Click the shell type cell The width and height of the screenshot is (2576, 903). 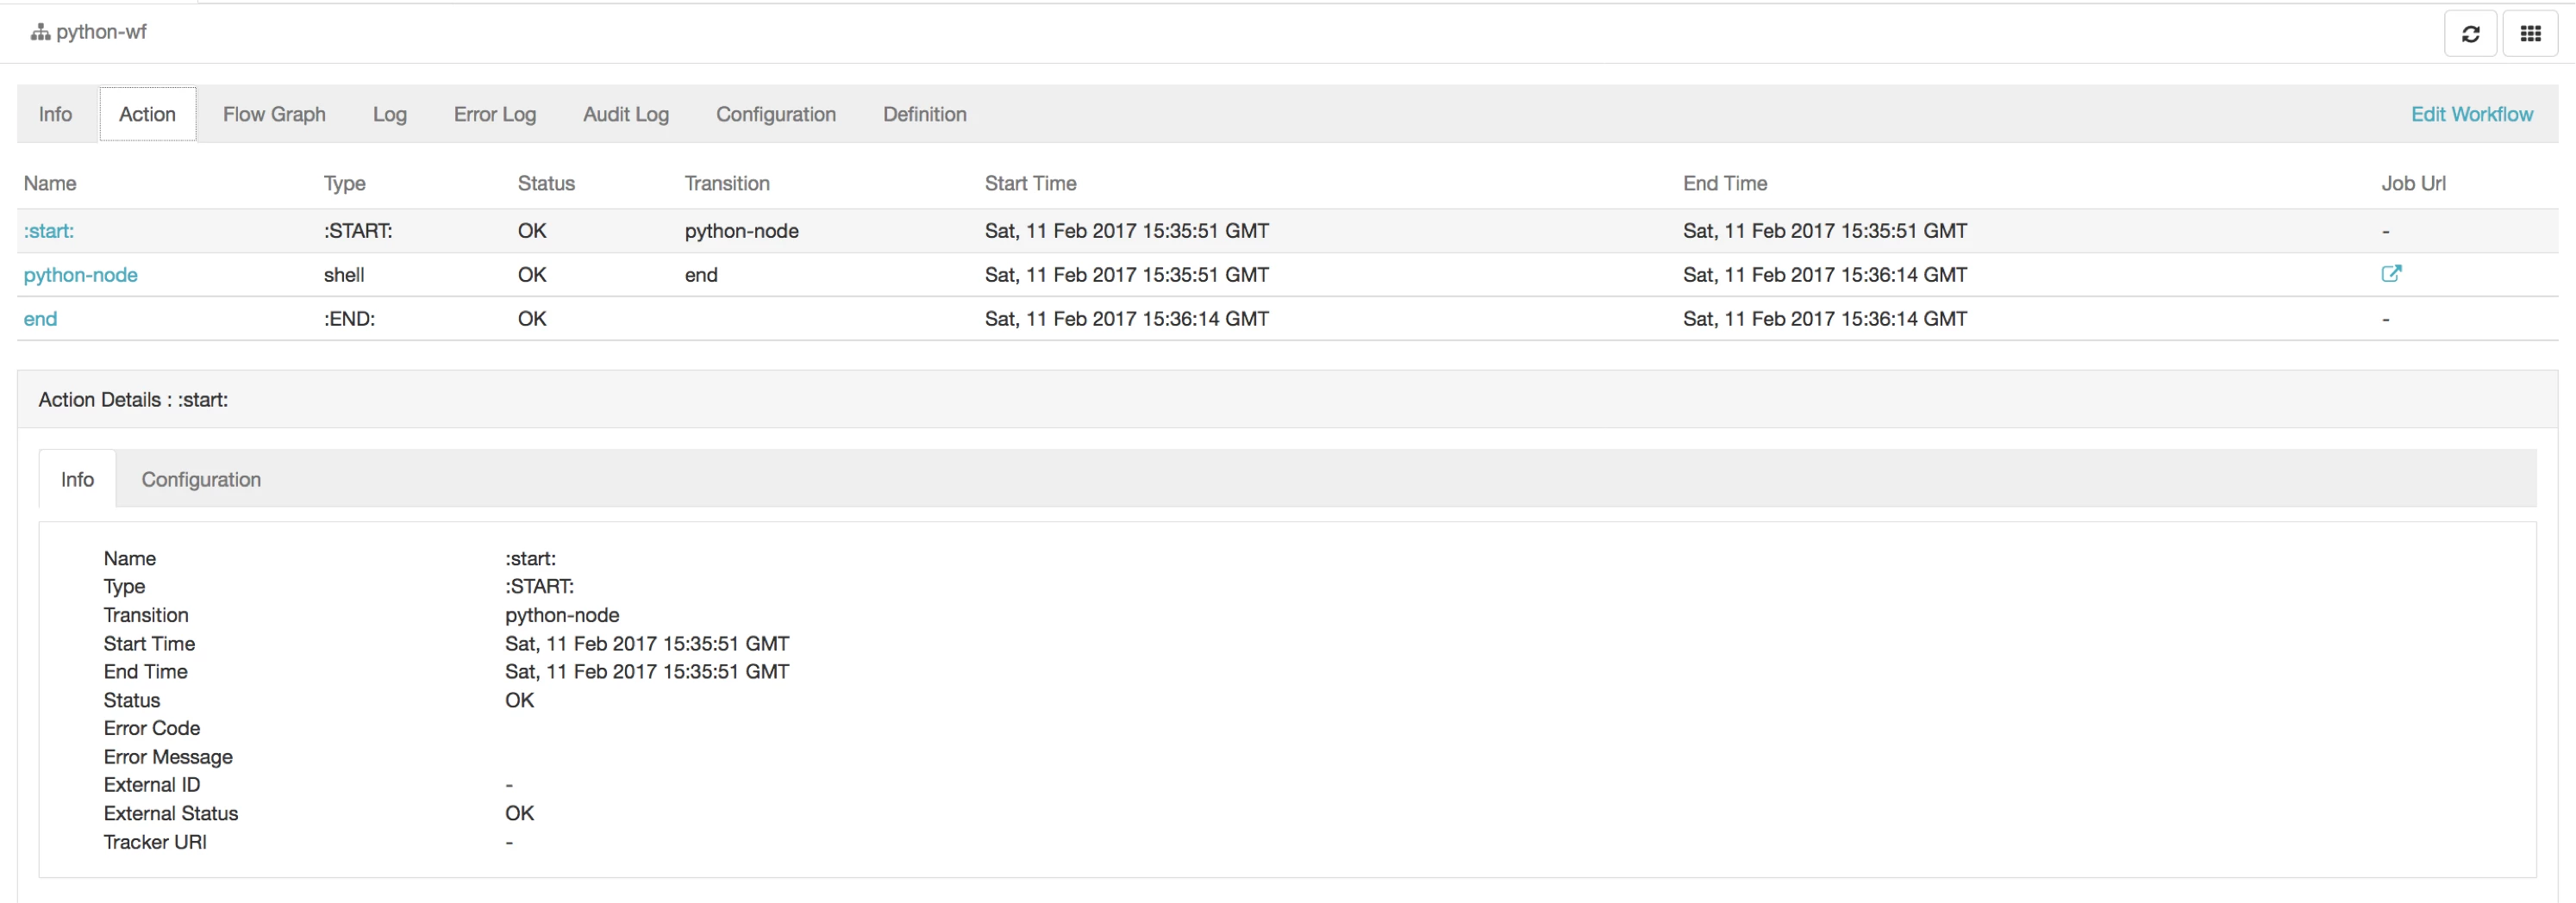(344, 275)
